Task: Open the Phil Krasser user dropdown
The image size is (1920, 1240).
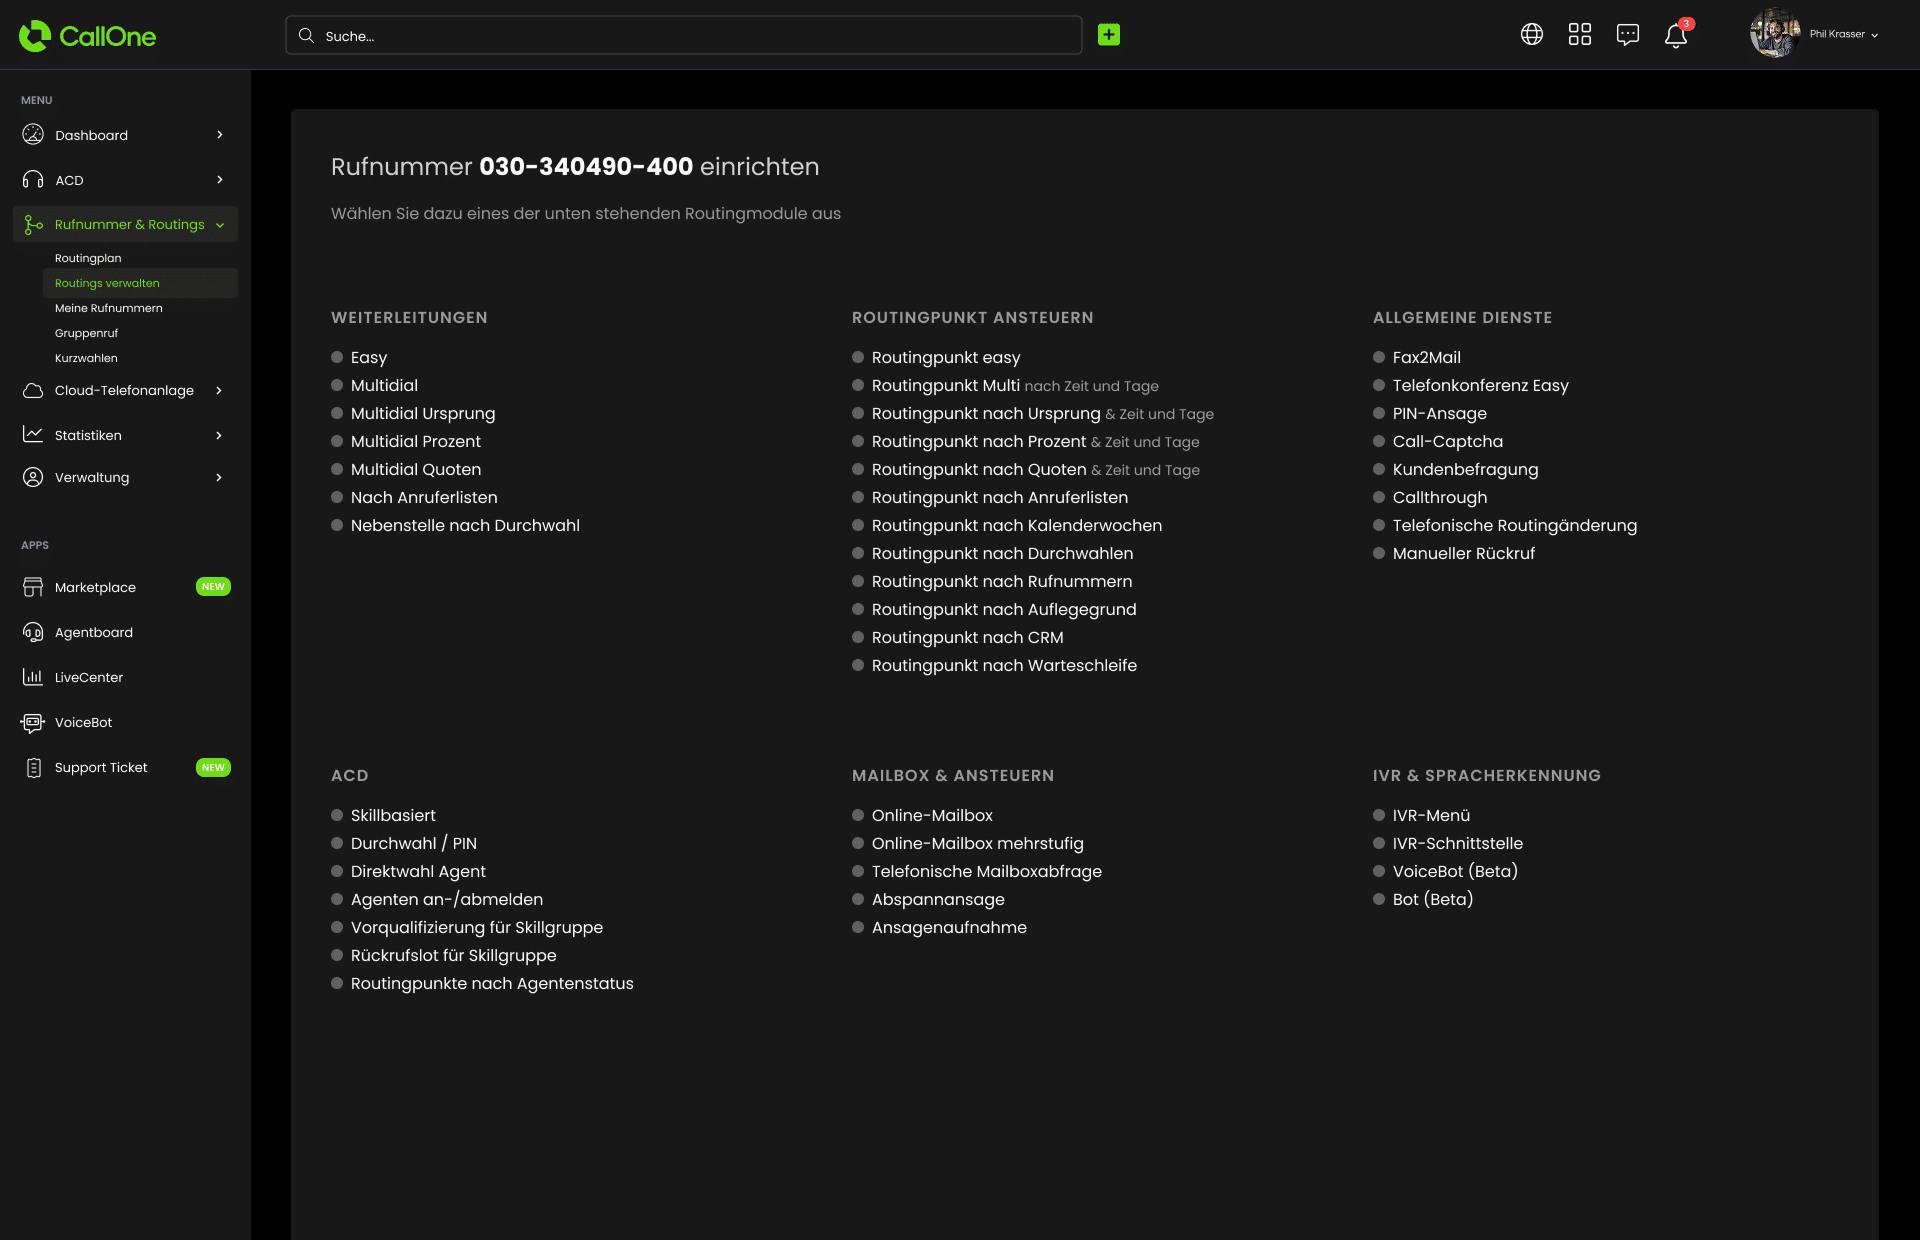Action: click(x=1842, y=34)
